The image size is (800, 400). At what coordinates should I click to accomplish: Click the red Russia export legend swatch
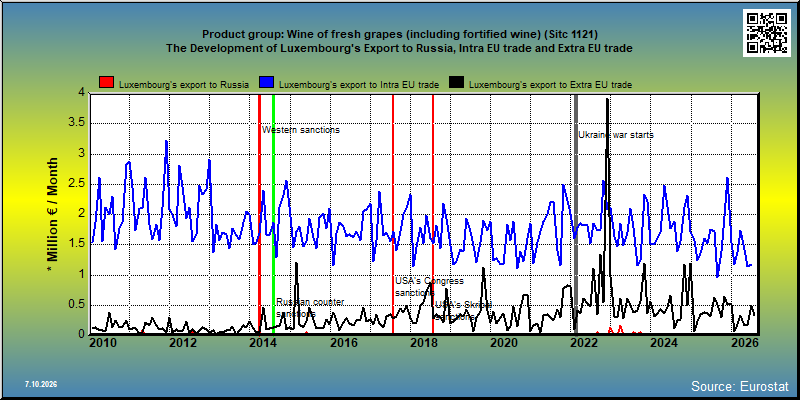point(107,83)
